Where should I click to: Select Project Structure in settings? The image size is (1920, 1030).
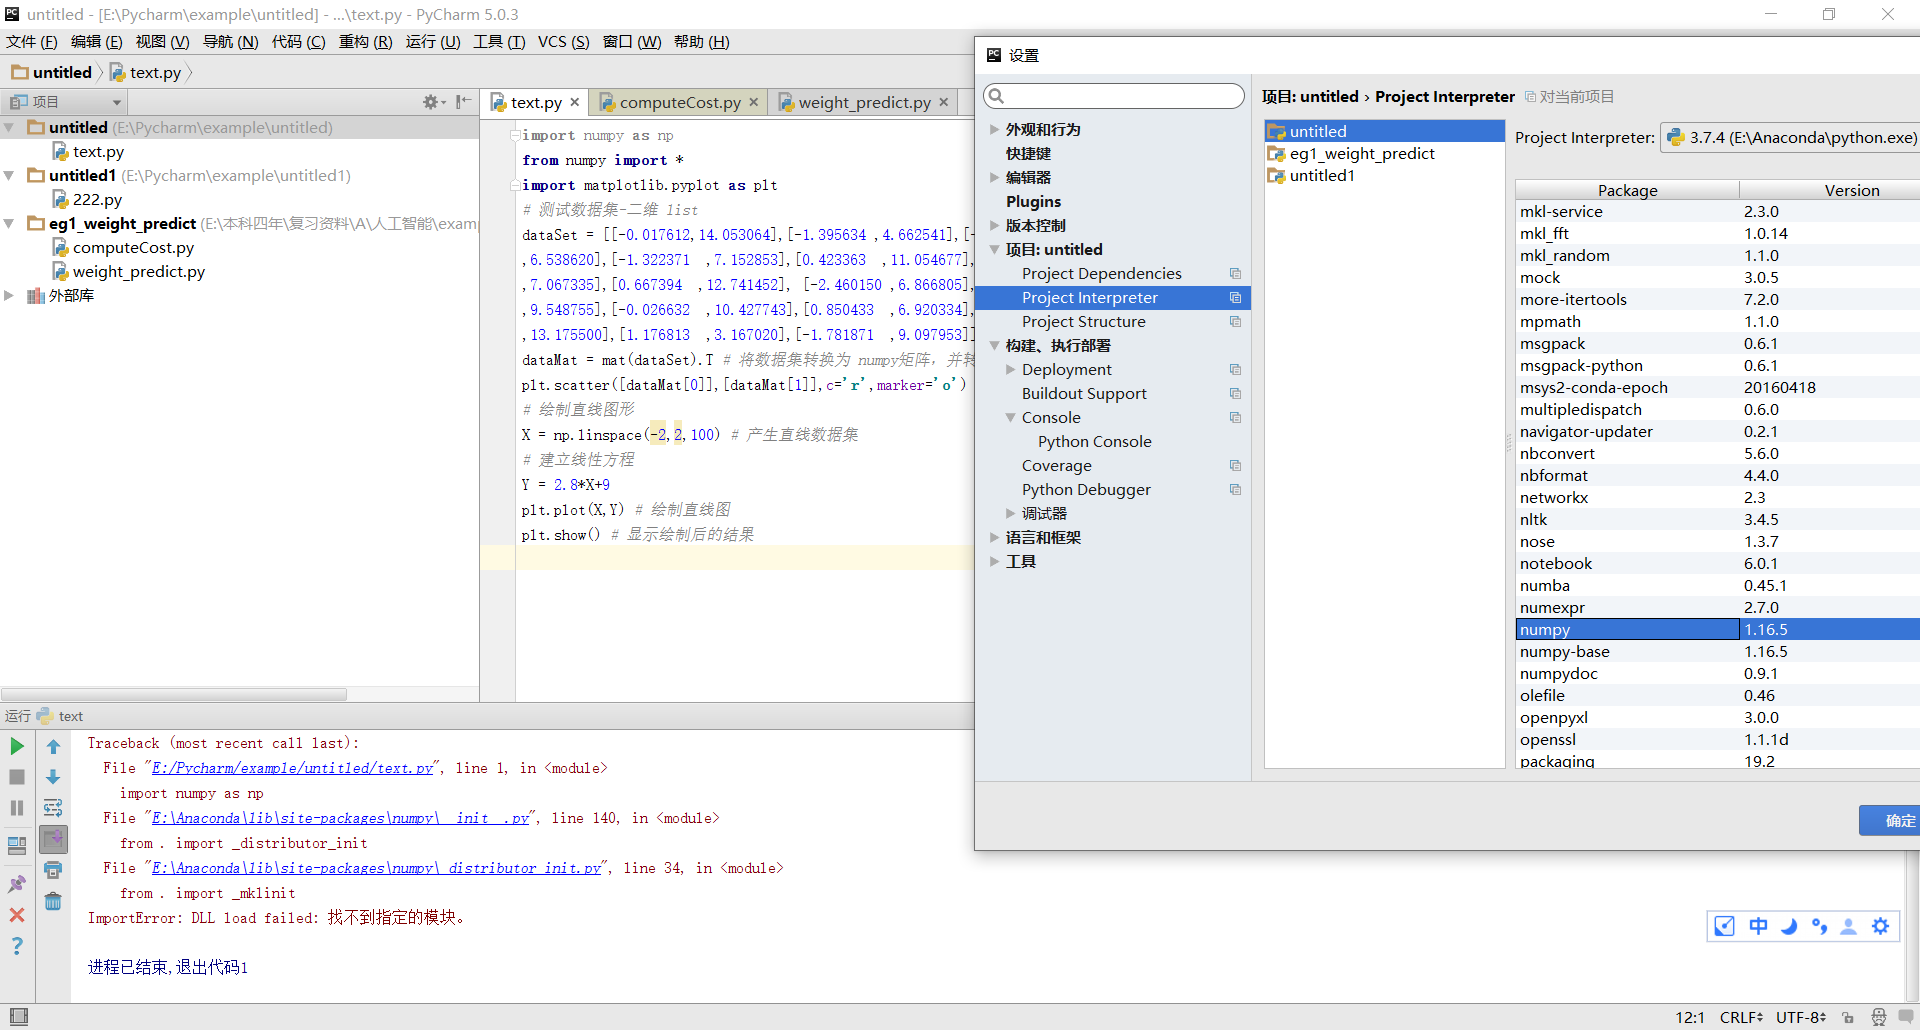pos(1083,322)
